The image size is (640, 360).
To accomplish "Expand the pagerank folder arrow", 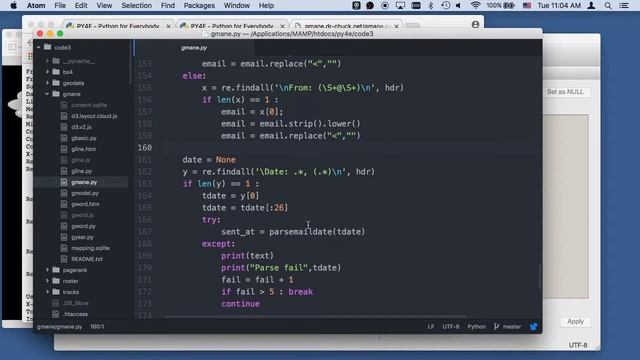I will (47, 270).
